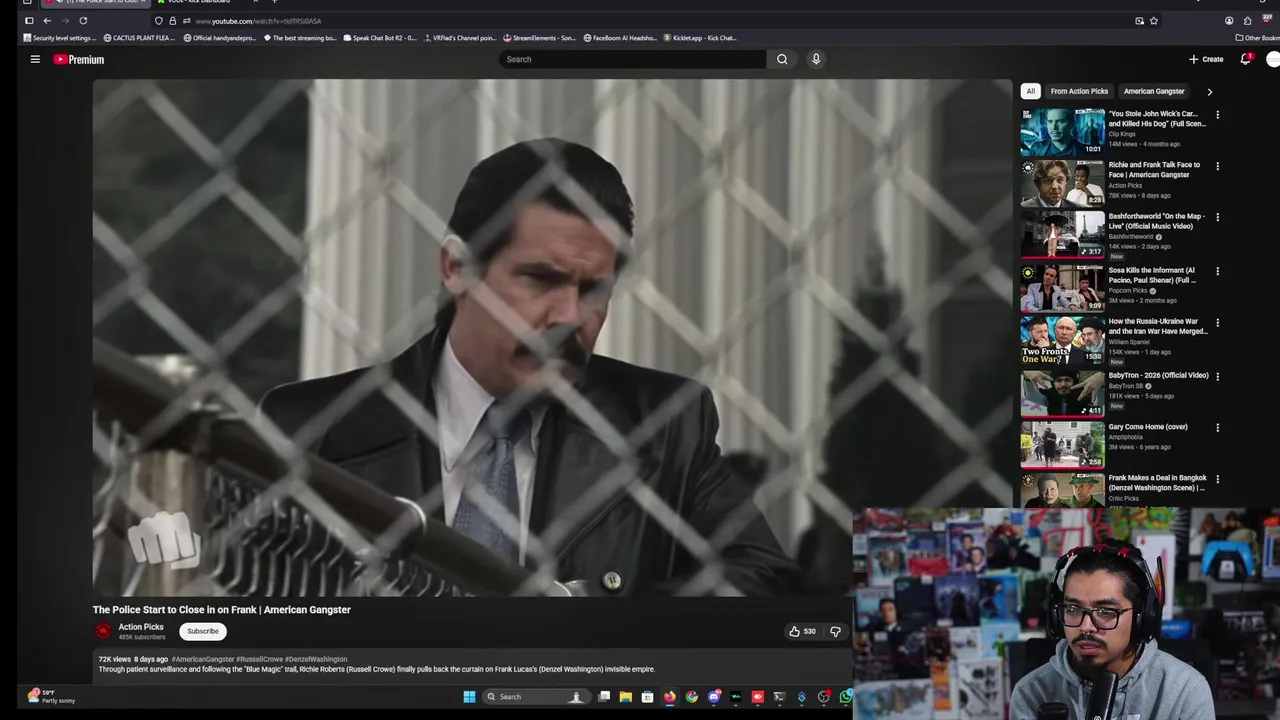The height and width of the screenshot is (720, 1280).
Task: Expand the video description text
Action: pos(376,669)
